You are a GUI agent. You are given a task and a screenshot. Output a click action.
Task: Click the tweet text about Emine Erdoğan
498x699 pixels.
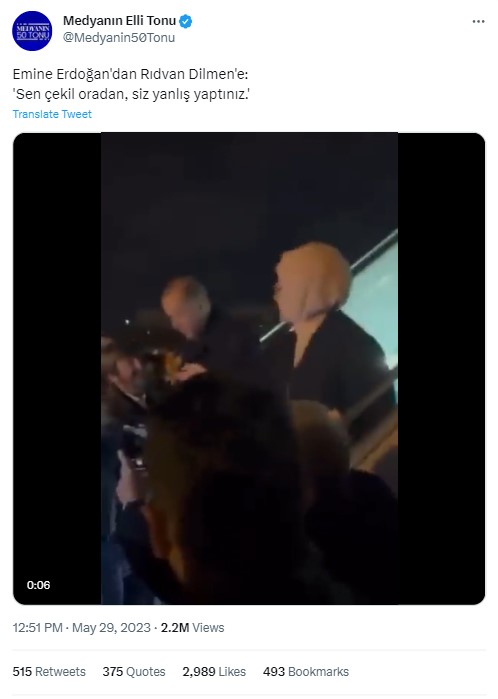(131, 84)
